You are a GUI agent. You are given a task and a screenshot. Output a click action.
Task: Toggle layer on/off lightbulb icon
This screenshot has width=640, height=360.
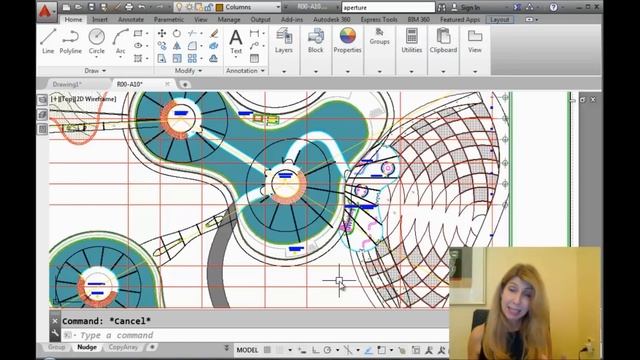coord(179,7)
